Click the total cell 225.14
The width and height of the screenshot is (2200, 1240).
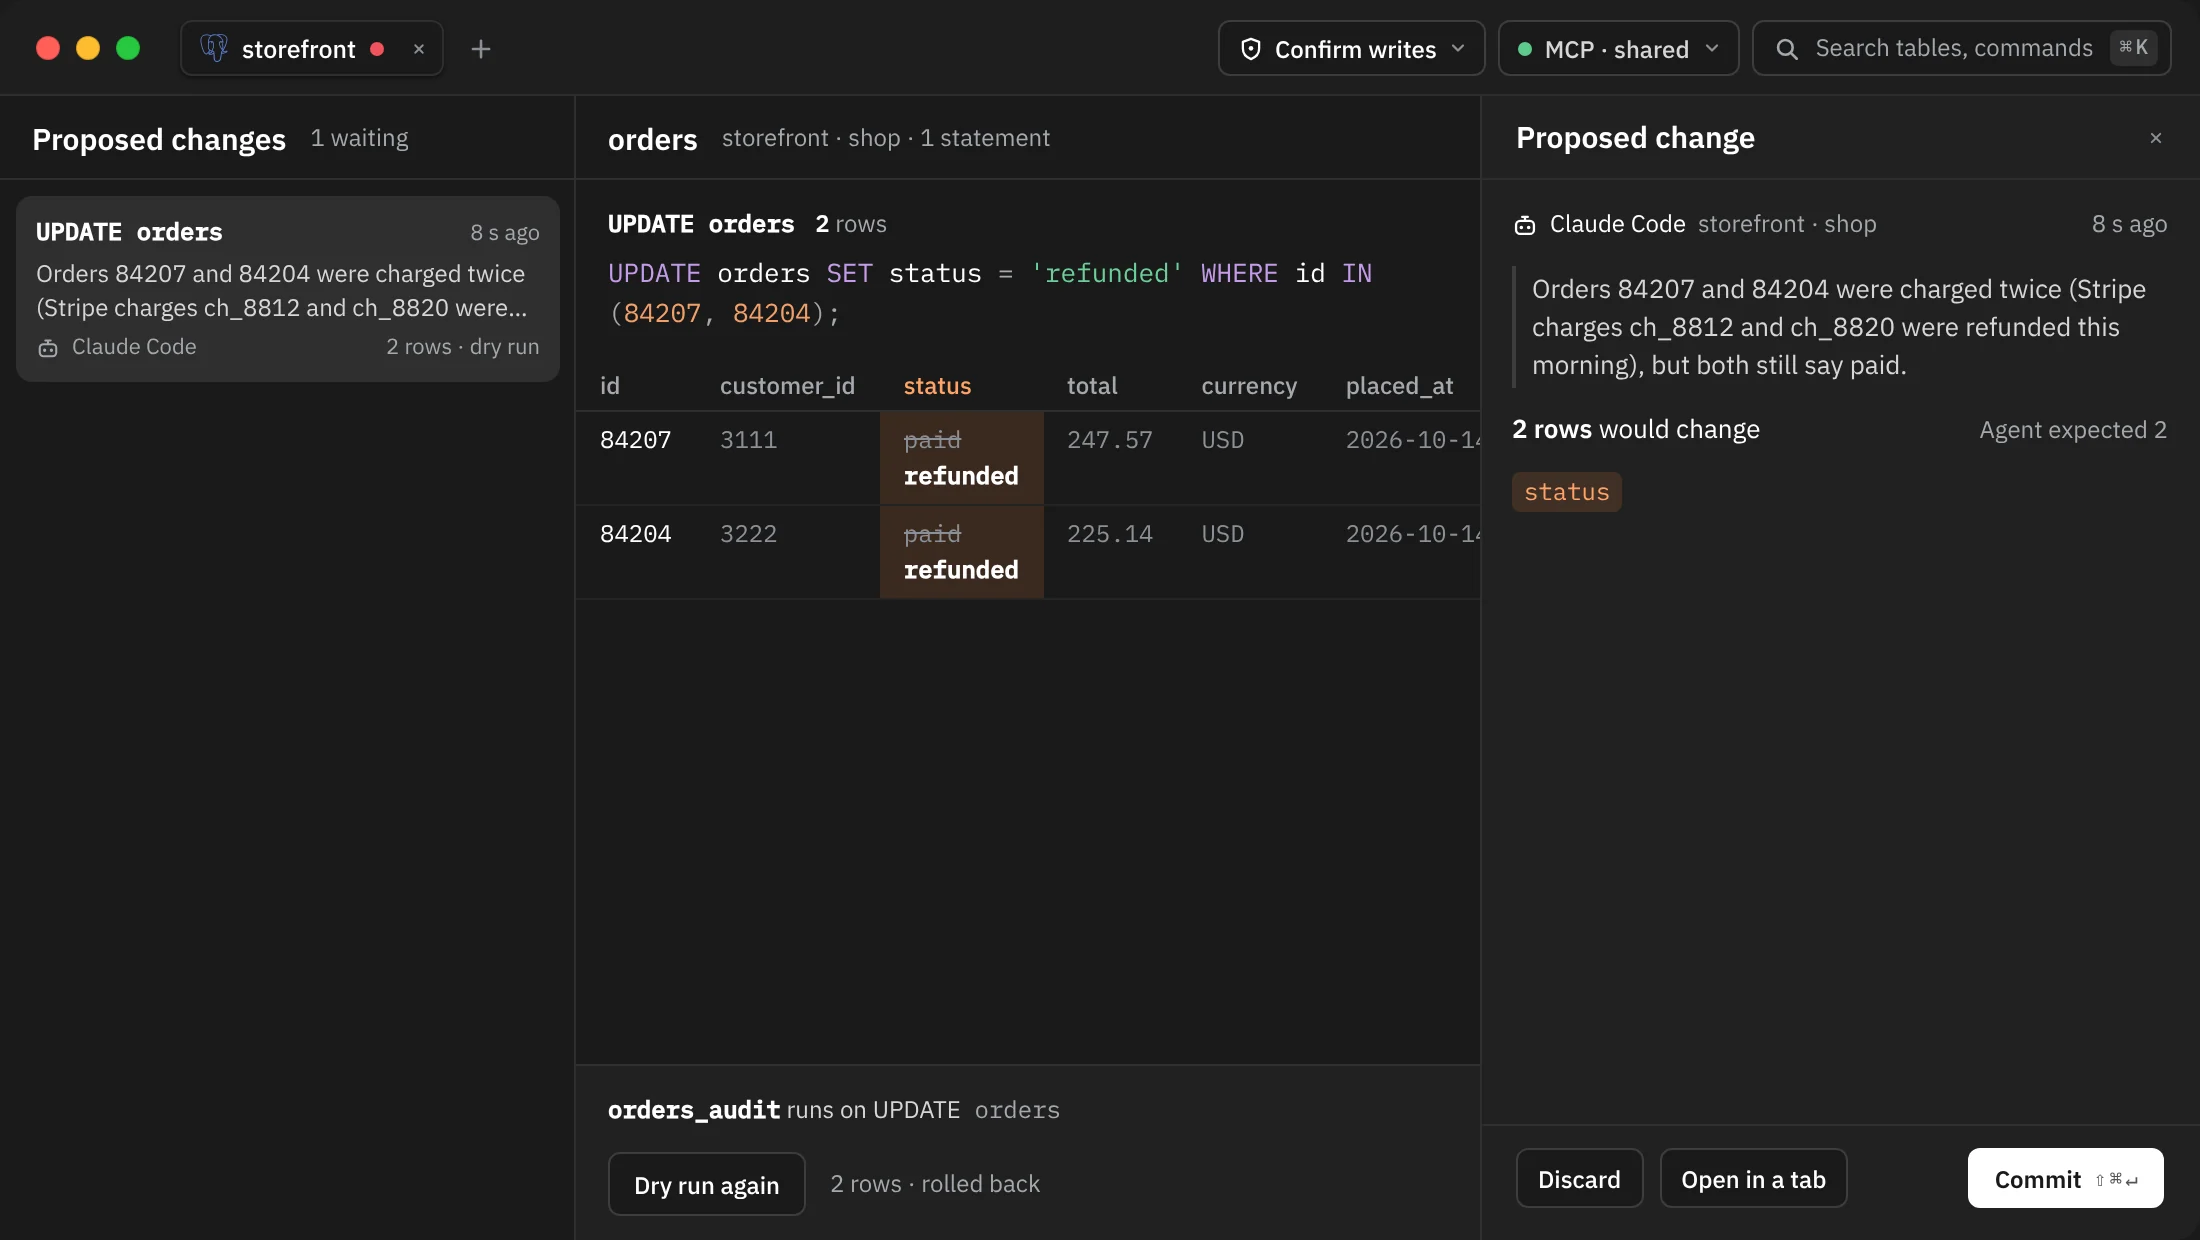pos(1109,534)
